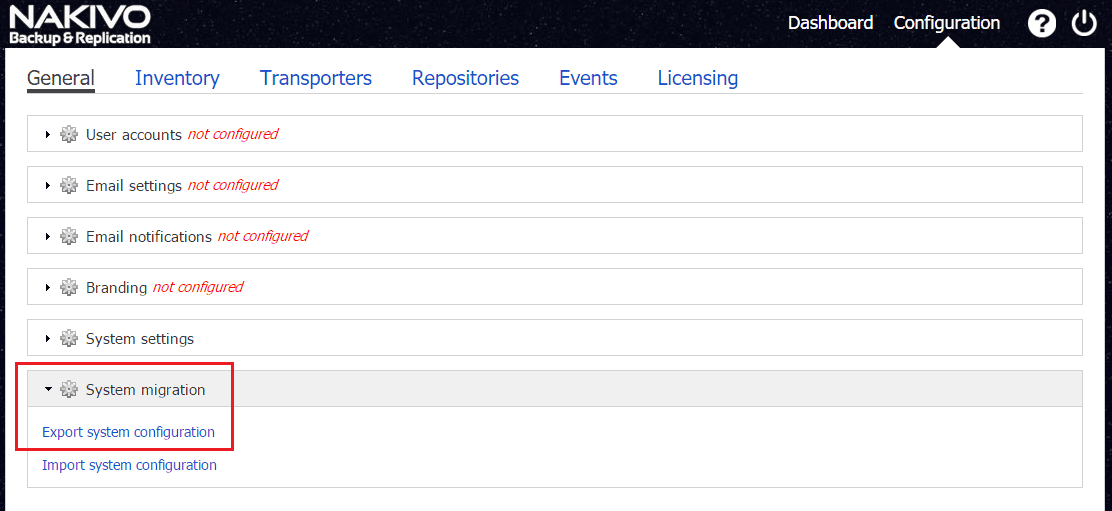The height and width of the screenshot is (511, 1112).
Task: Switch to the Repositories tab
Action: pyautogui.click(x=465, y=78)
